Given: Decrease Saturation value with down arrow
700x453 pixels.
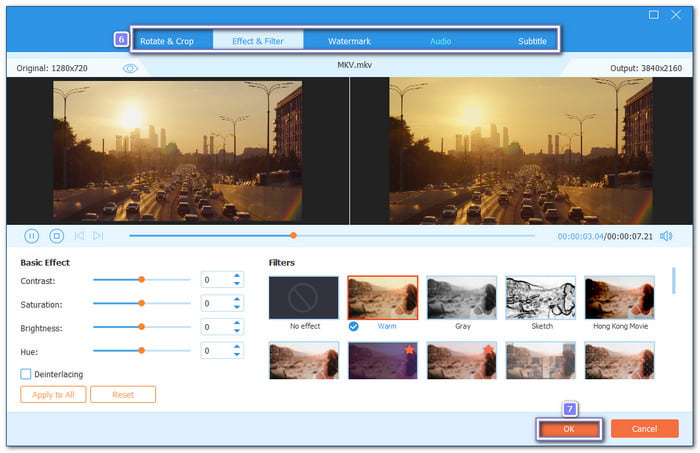Looking at the screenshot, I should click(x=237, y=307).
